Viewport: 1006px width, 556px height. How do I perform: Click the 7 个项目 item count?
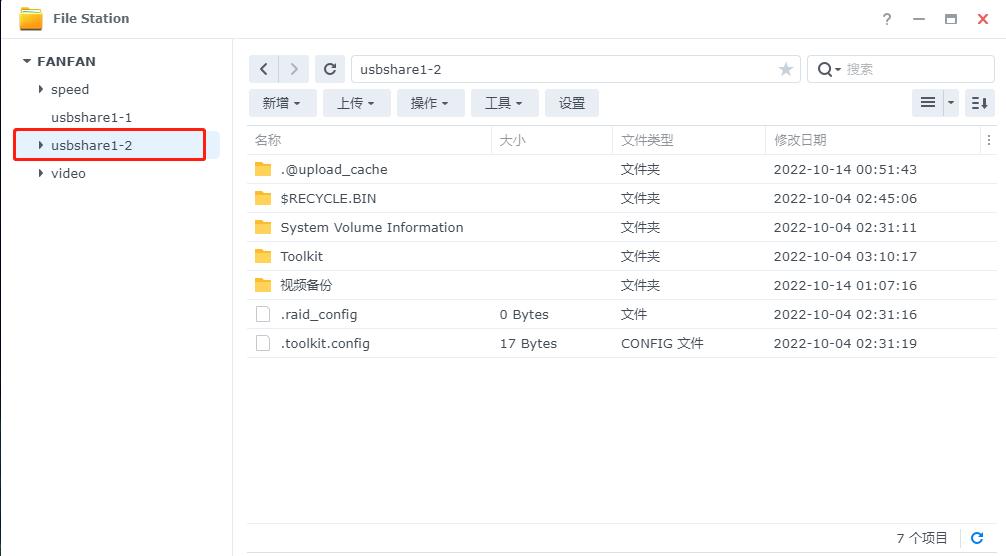pos(921,538)
